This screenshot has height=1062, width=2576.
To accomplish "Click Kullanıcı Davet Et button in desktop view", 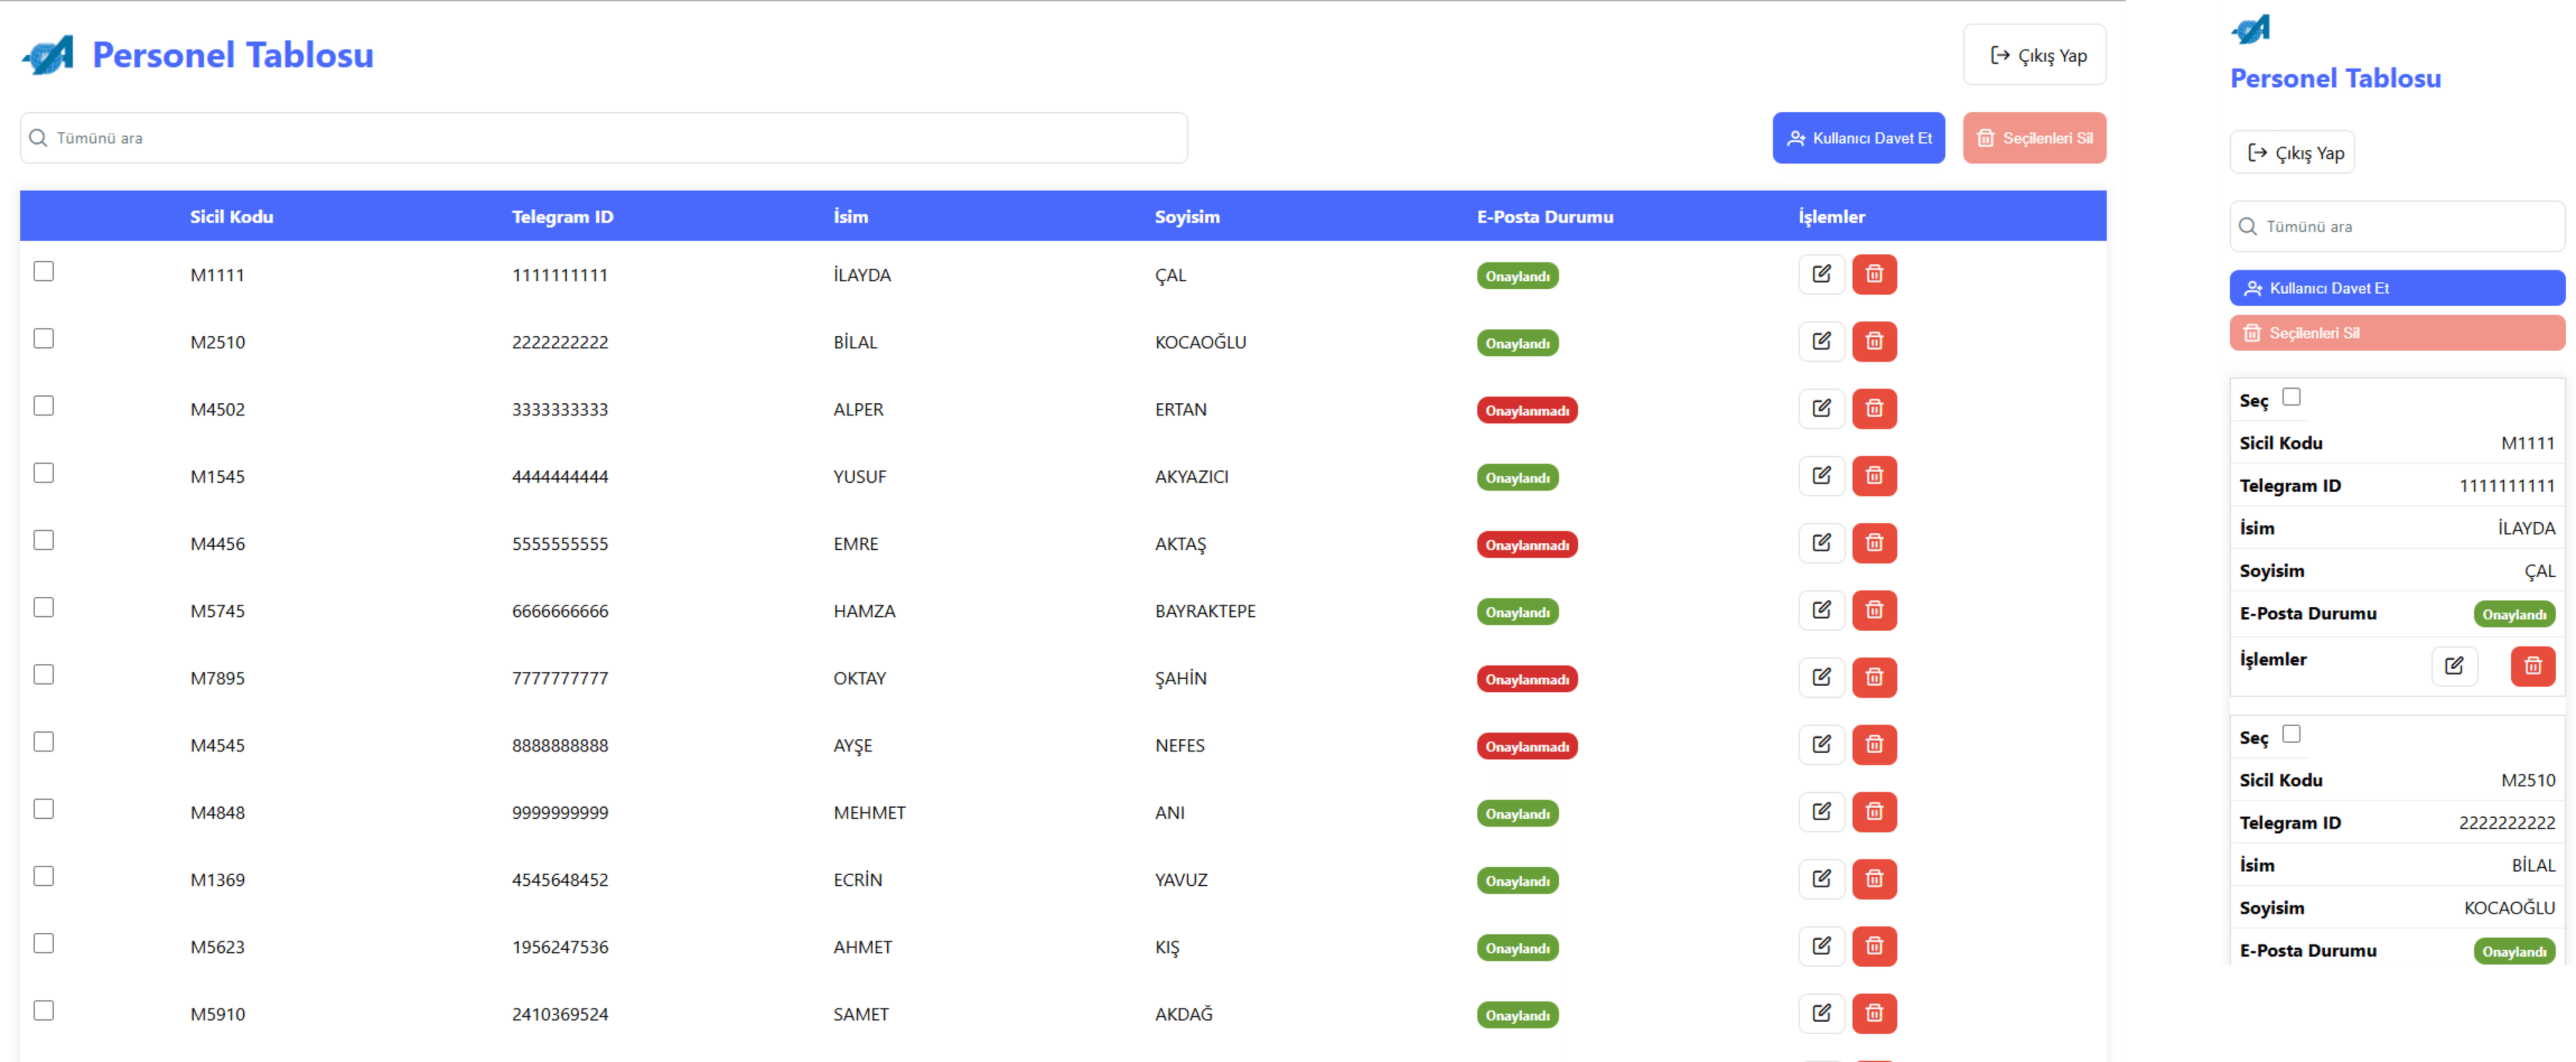I will click(x=1858, y=138).
